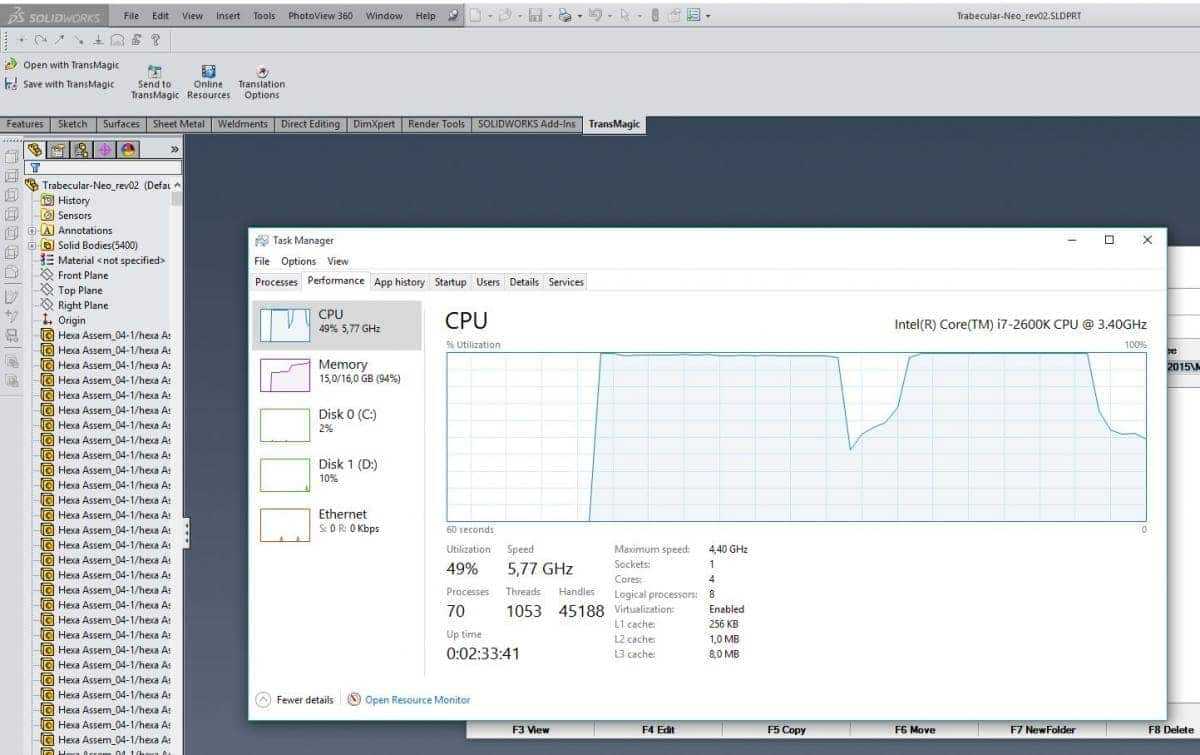Collapse Task Manager with Fewer details
The height and width of the screenshot is (755, 1200).
tap(295, 700)
